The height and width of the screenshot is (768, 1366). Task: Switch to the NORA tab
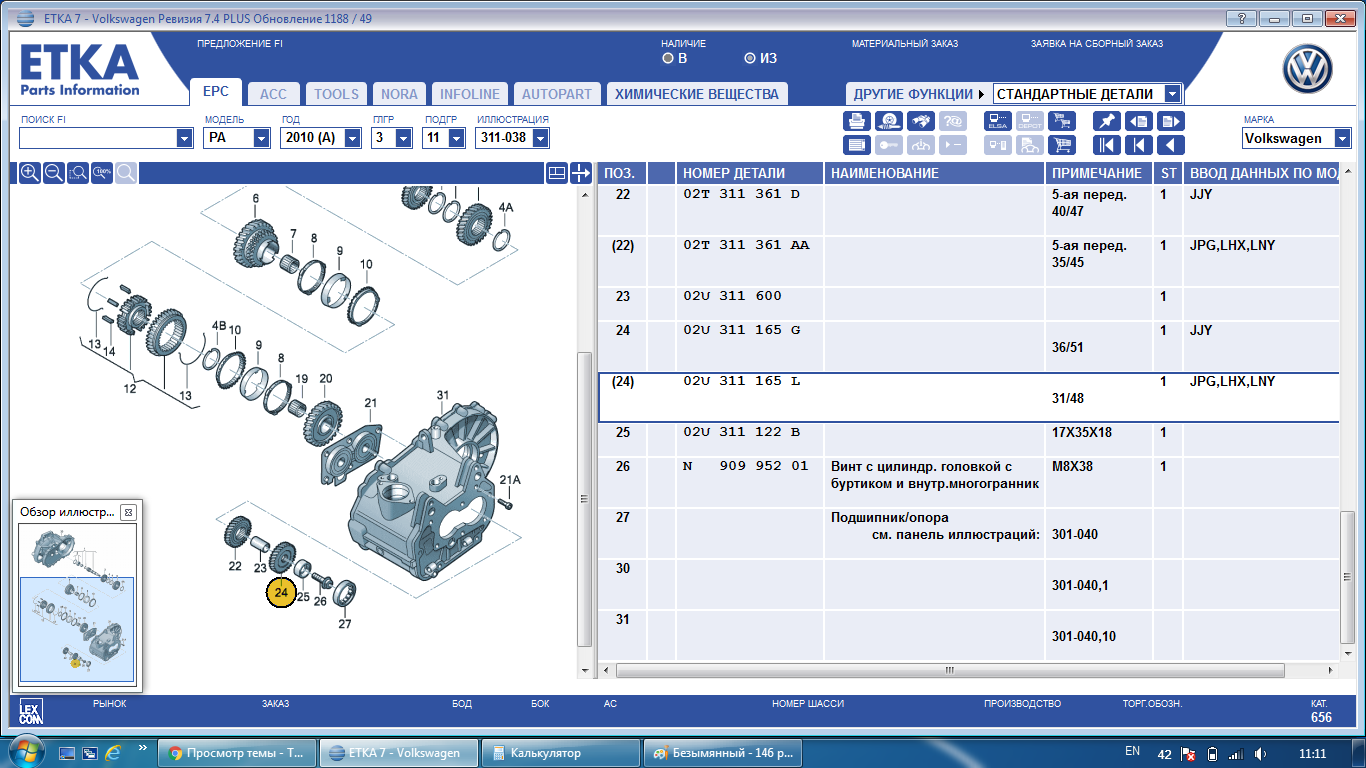400,94
